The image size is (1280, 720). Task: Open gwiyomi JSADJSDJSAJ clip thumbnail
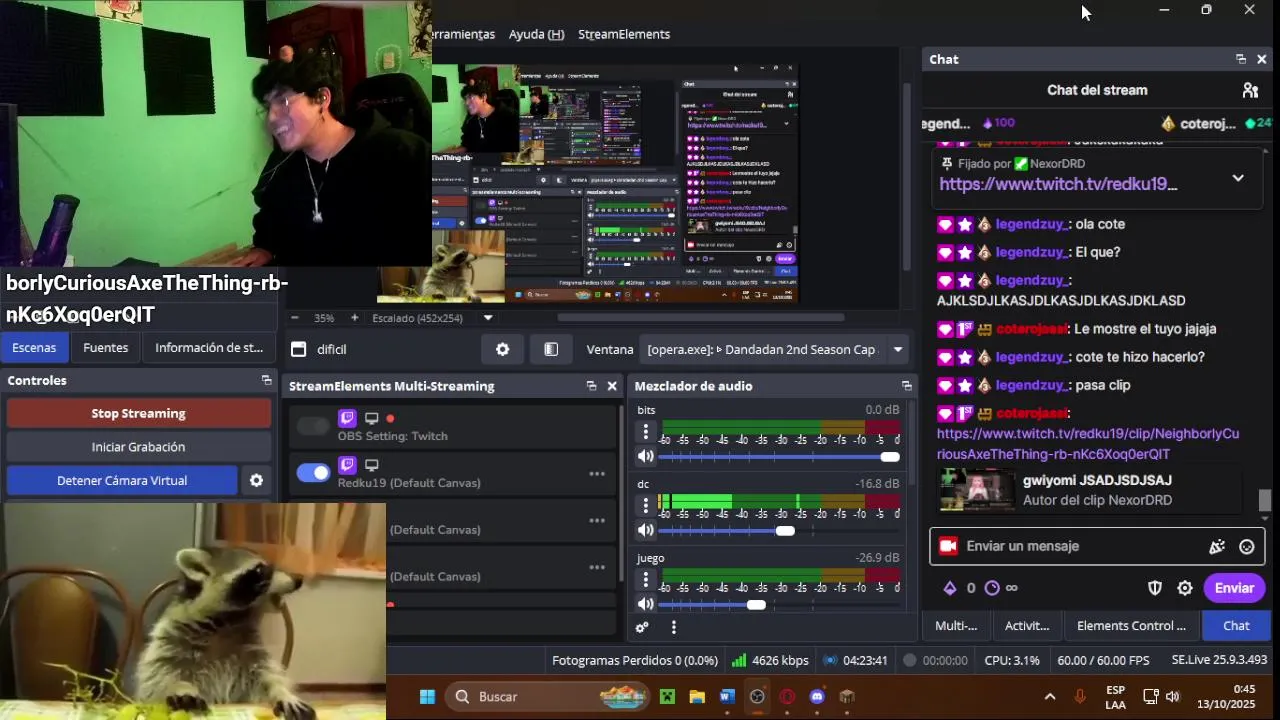[x=977, y=490]
